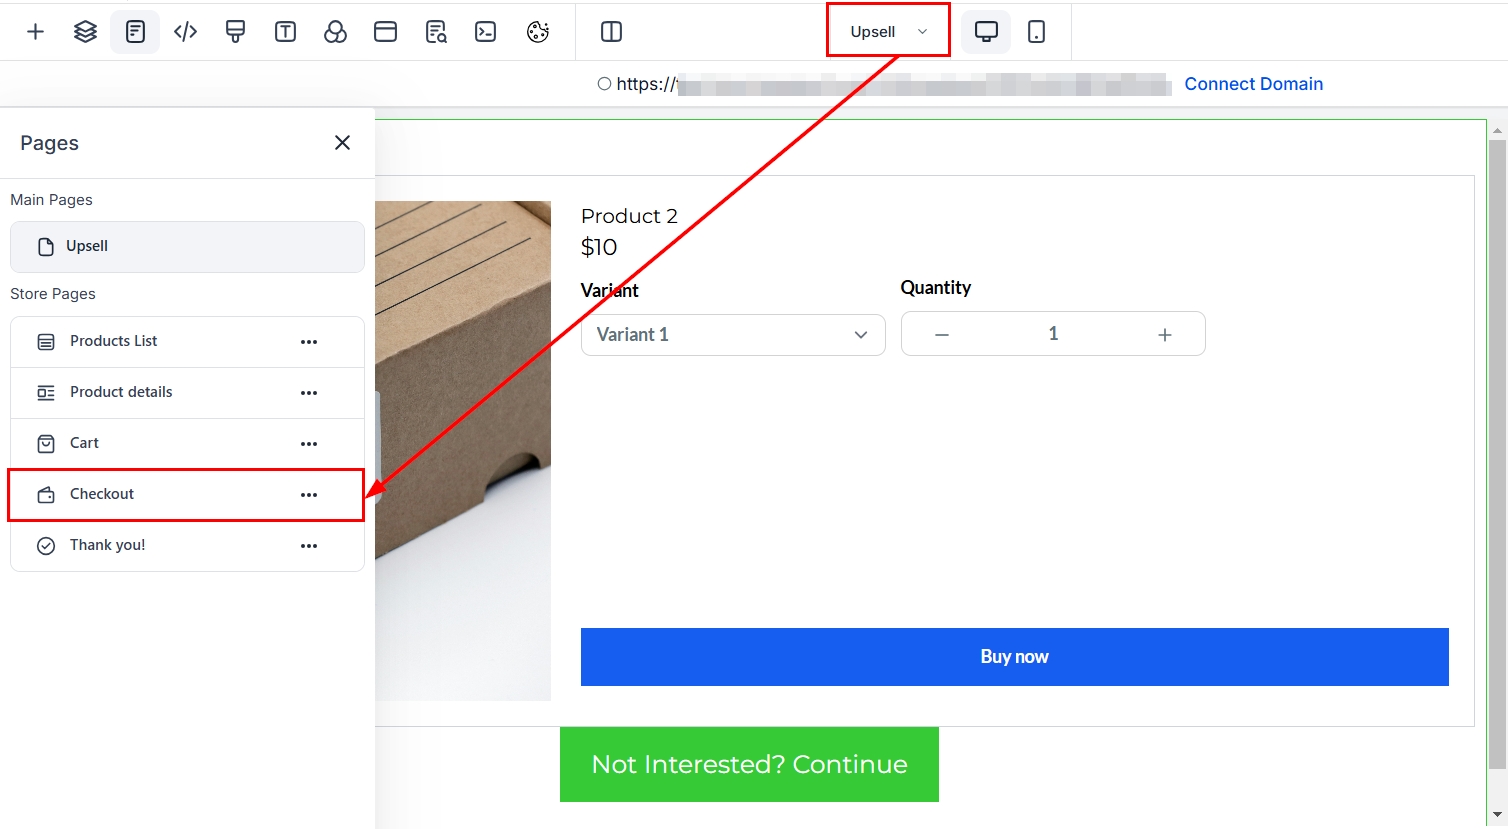Open the cookie consent icon
This screenshot has height=829, width=1508.
tap(538, 32)
